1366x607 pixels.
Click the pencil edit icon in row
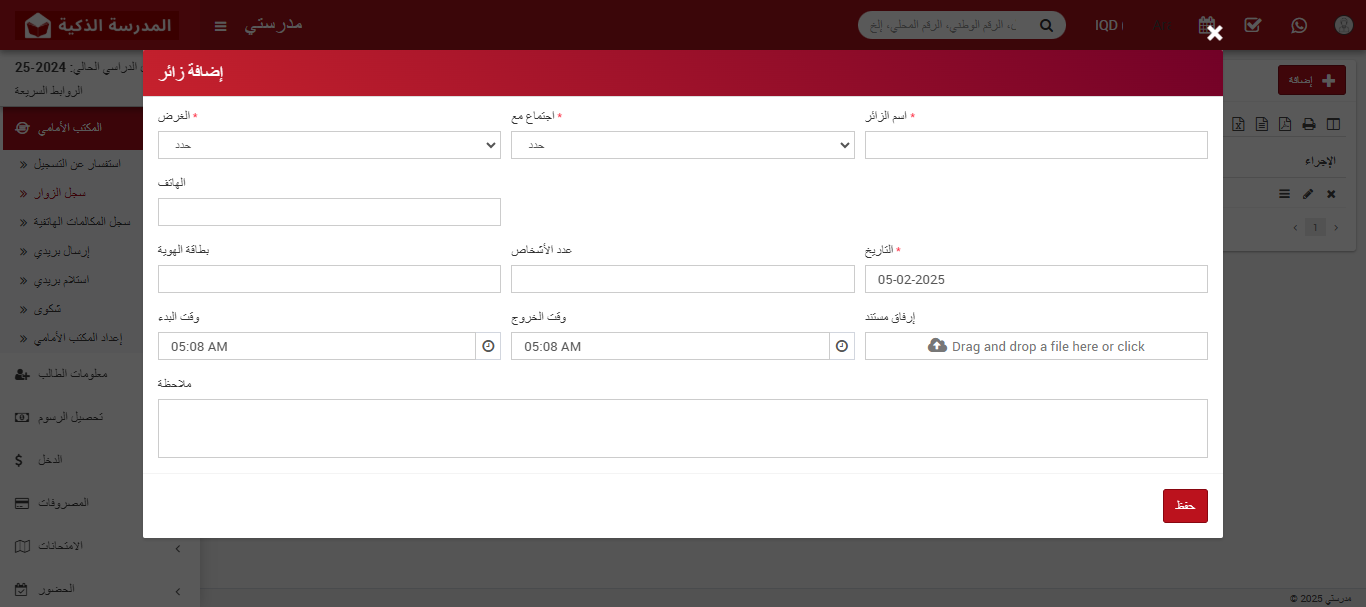[x=1308, y=194]
